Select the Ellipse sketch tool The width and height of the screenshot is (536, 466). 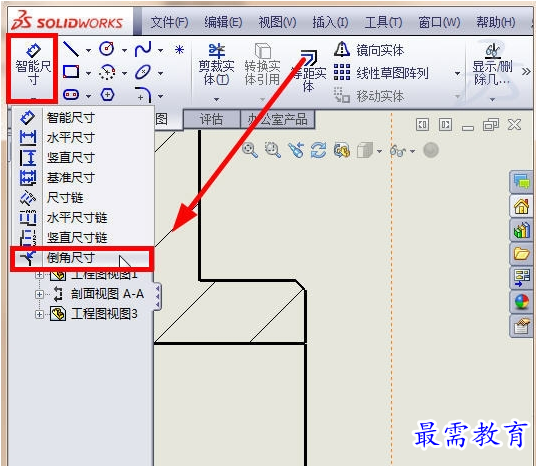(143, 72)
